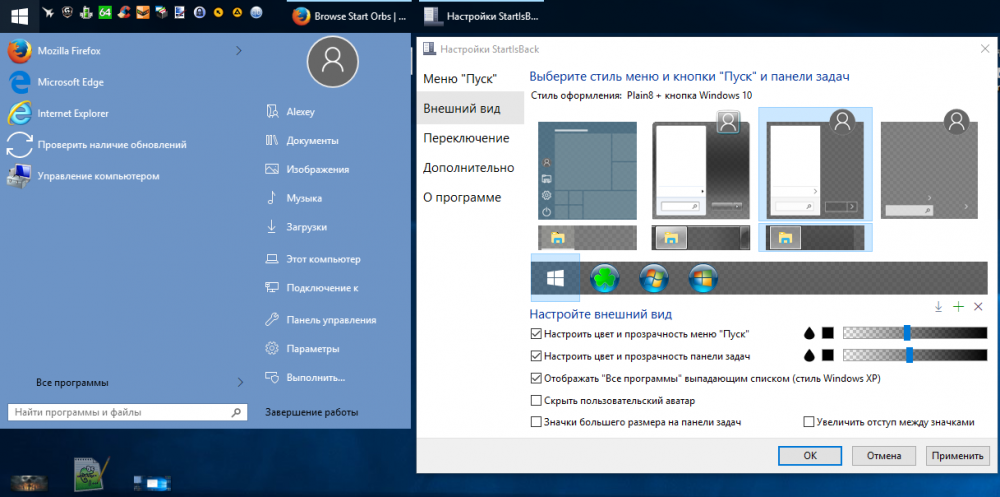Adjust the taskbar transparency slider
The height and width of the screenshot is (497, 1000).
pos(909,355)
